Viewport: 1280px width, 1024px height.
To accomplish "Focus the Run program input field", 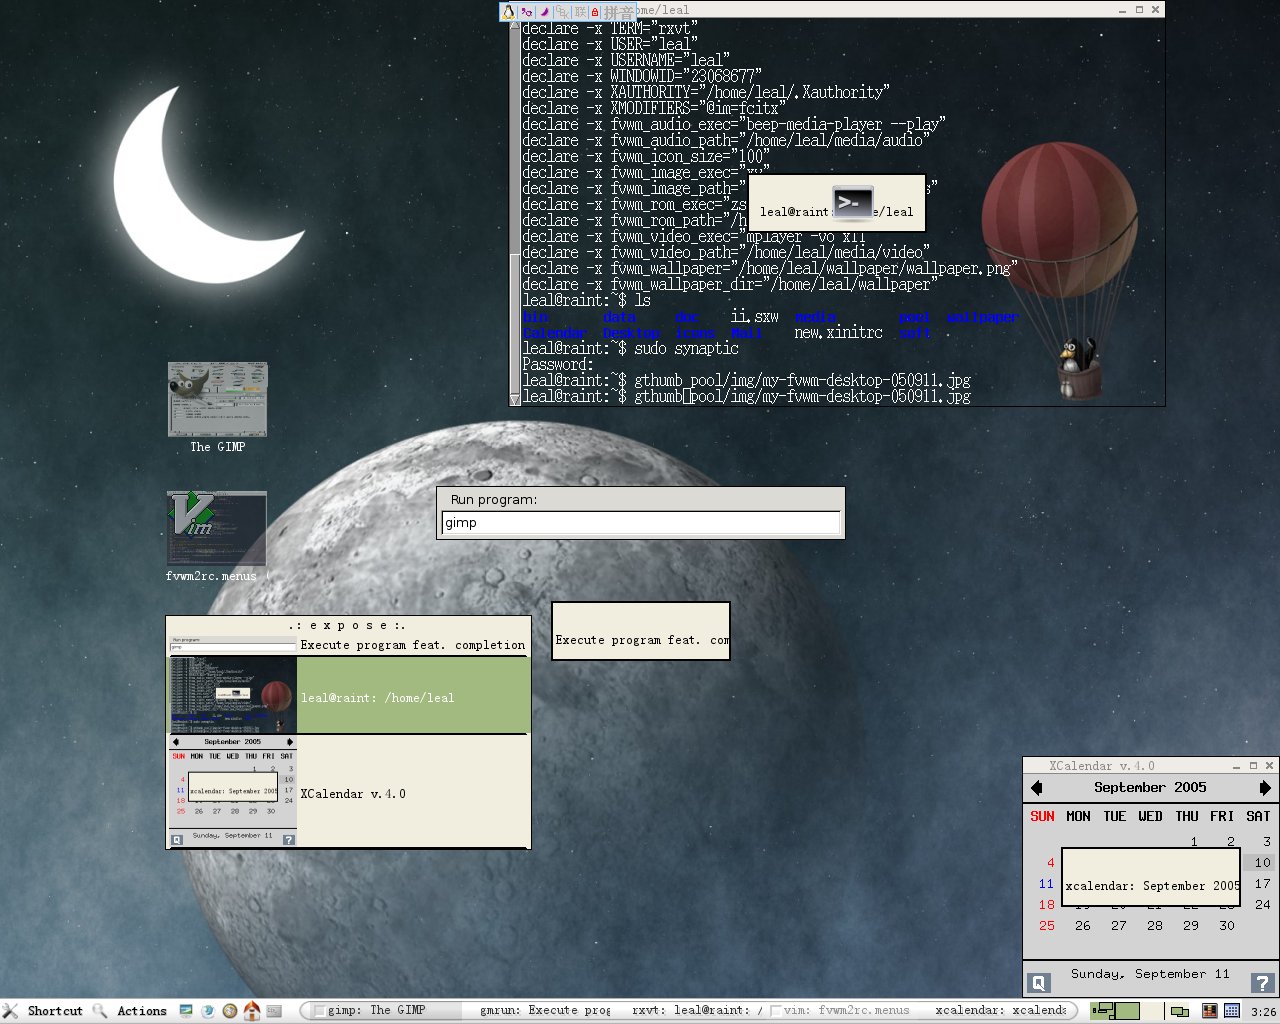I will click(641, 523).
